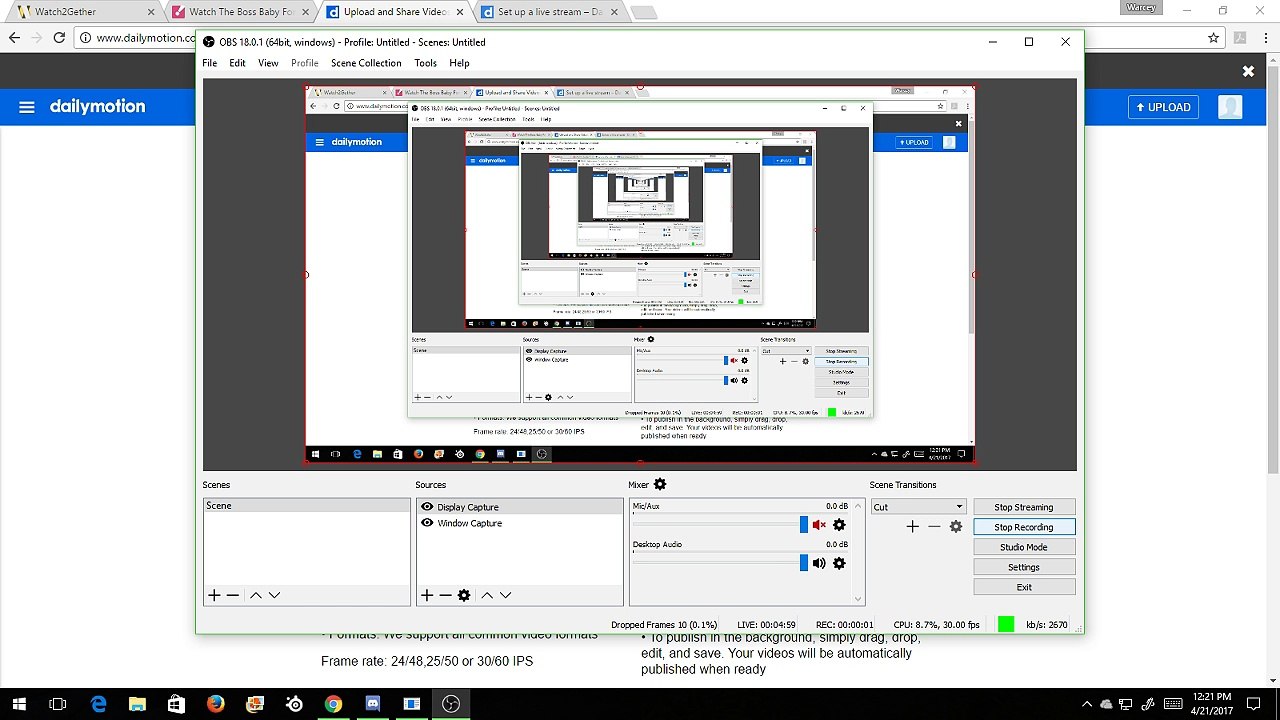The height and width of the screenshot is (720, 1280).
Task: Open source properties gear in Sources panel
Action: [464, 595]
